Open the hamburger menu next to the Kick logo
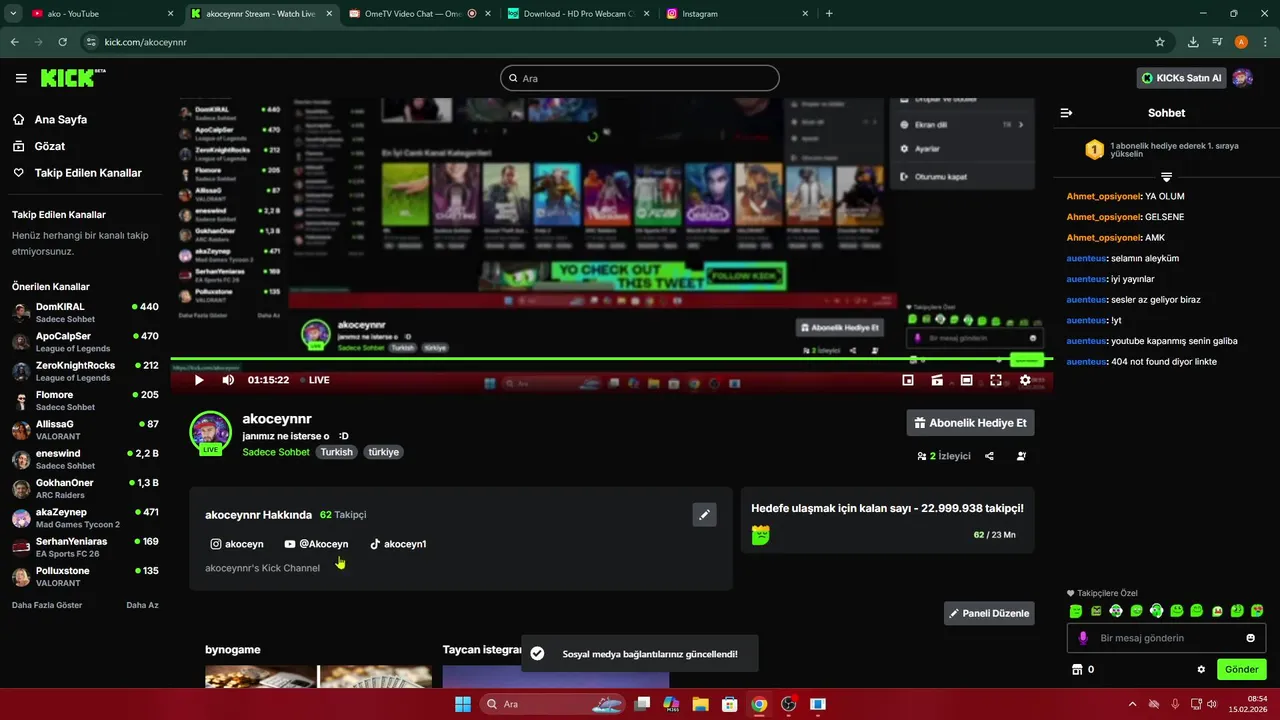Screen dimensions: 1280x720 coord(21,78)
